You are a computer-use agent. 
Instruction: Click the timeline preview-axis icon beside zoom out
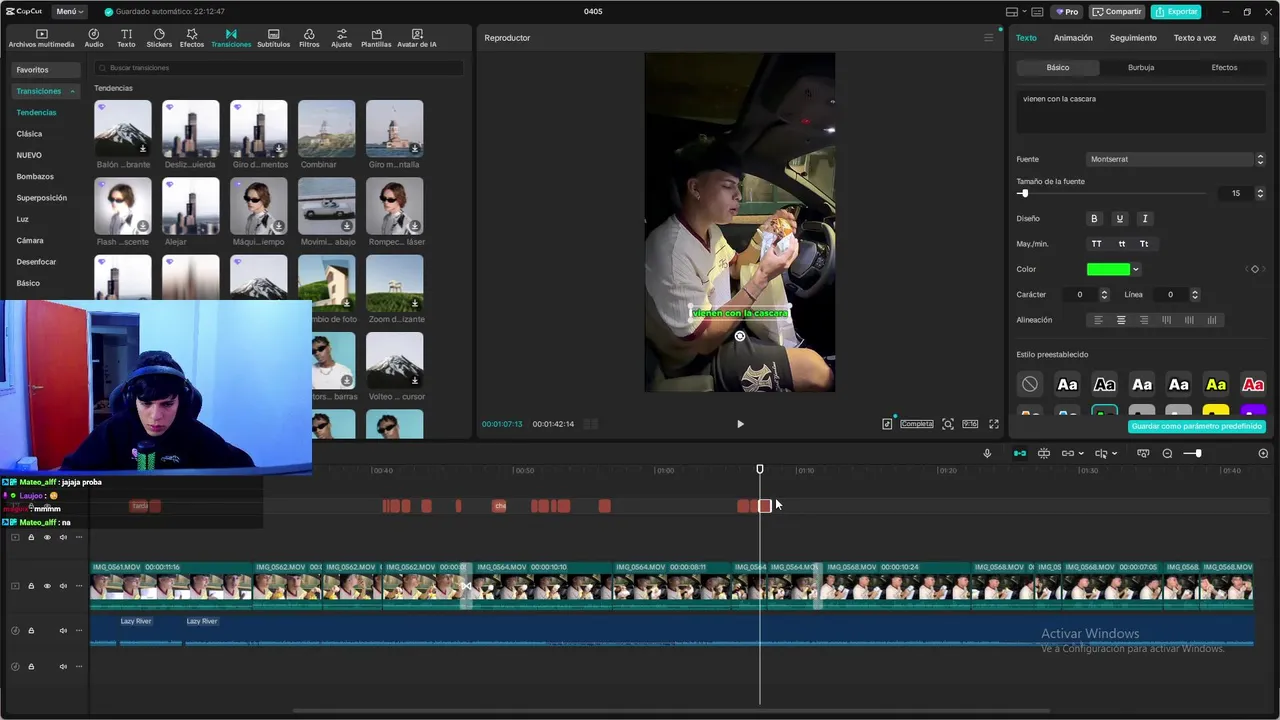coord(1143,453)
